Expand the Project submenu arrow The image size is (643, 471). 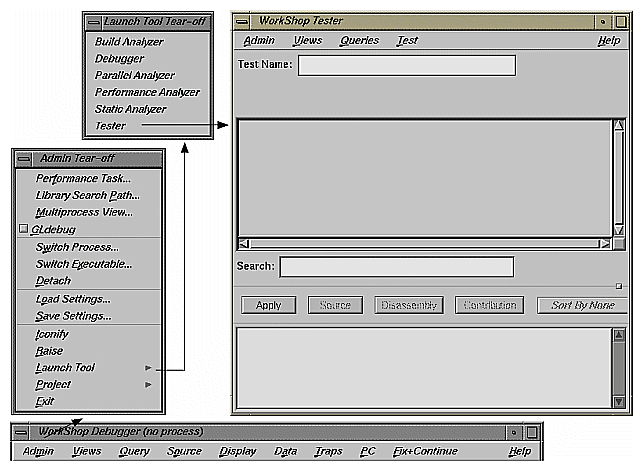(x=148, y=385)
